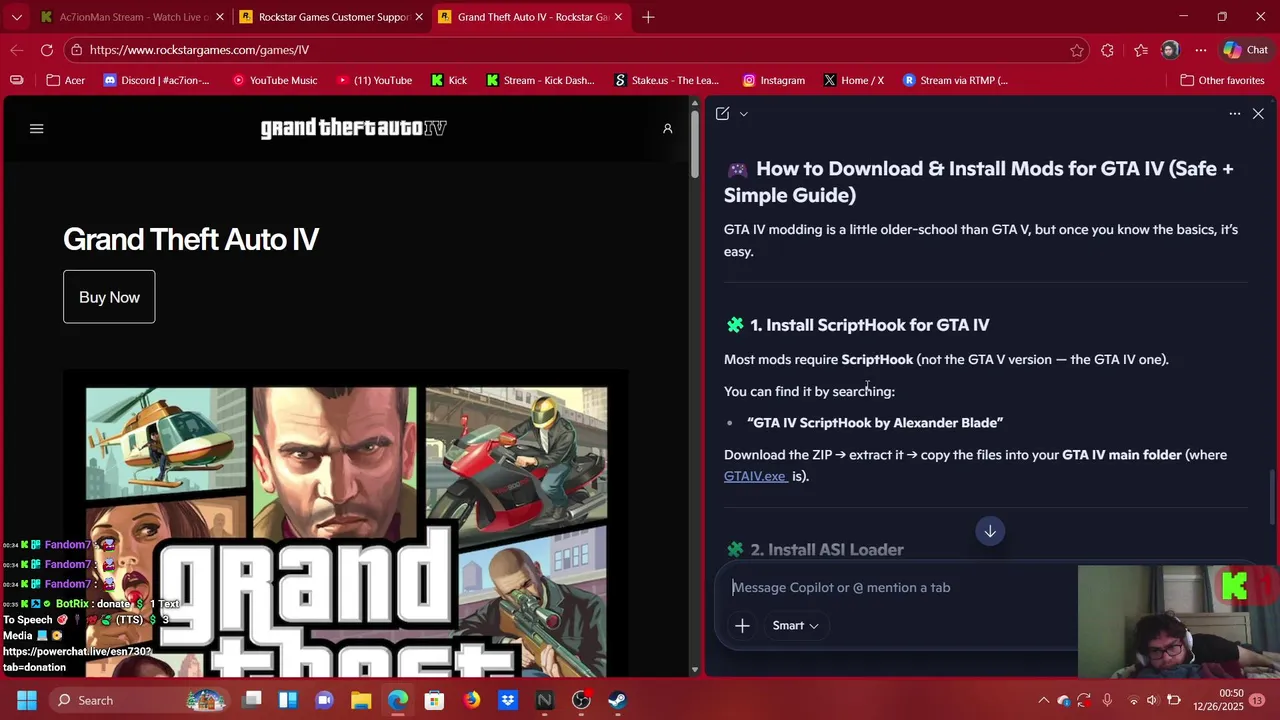1280x720 pixels.
Task: Click the taskbar Search box
Action: point(140,700)
